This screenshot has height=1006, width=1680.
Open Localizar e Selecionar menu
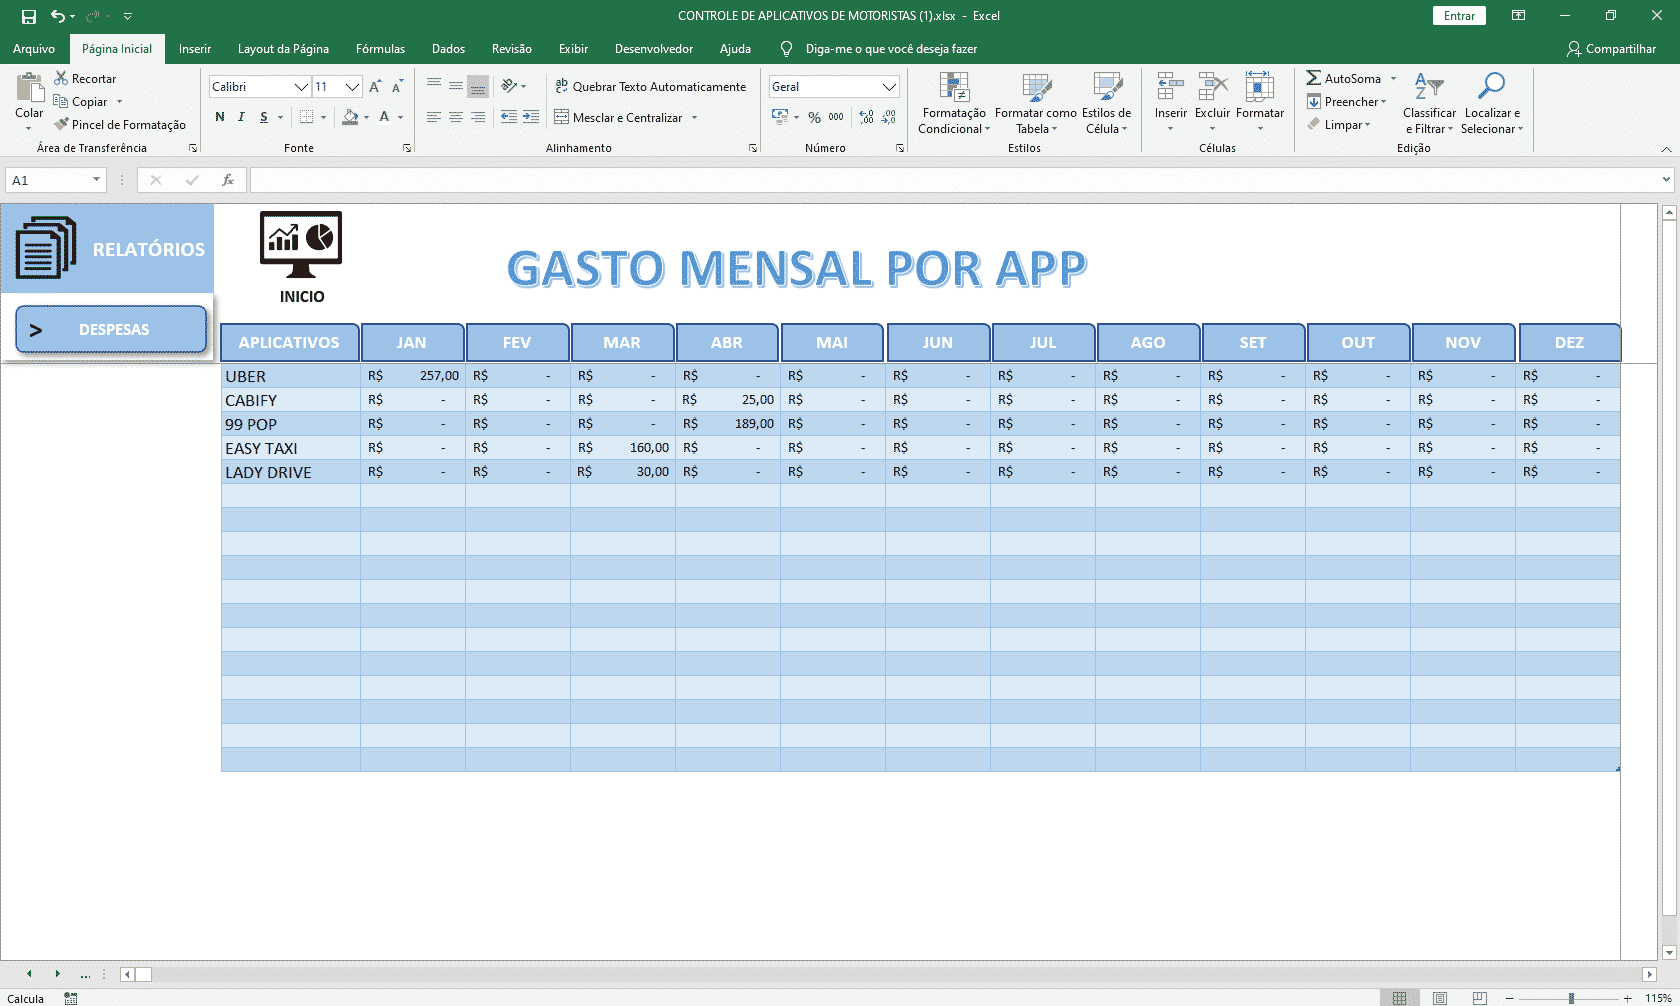(x=1491, y=103)
